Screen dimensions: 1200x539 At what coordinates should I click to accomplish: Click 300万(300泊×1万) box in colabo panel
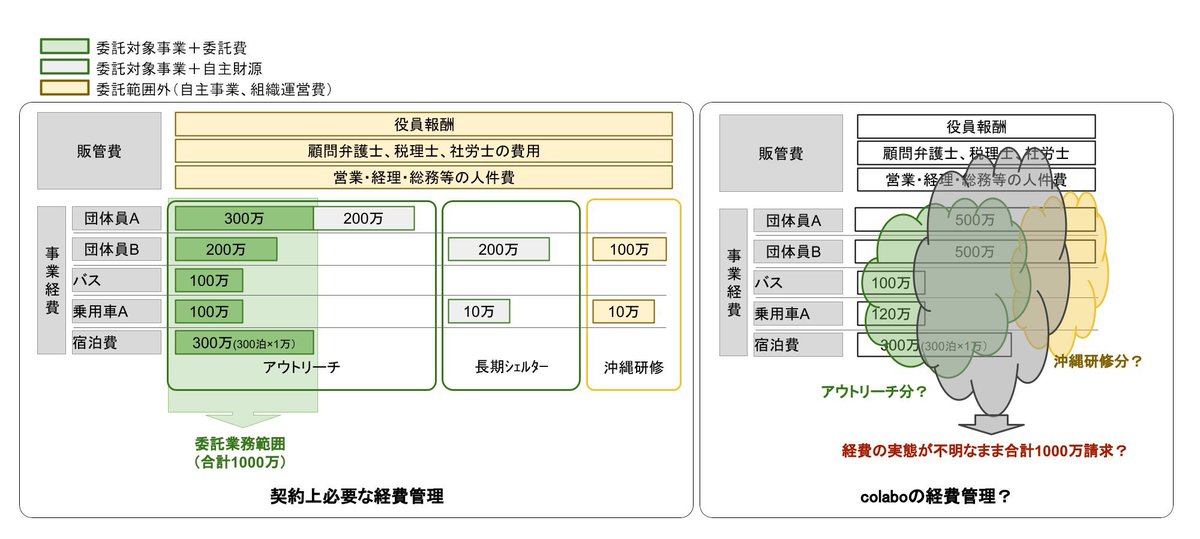[x=934, y=345]
